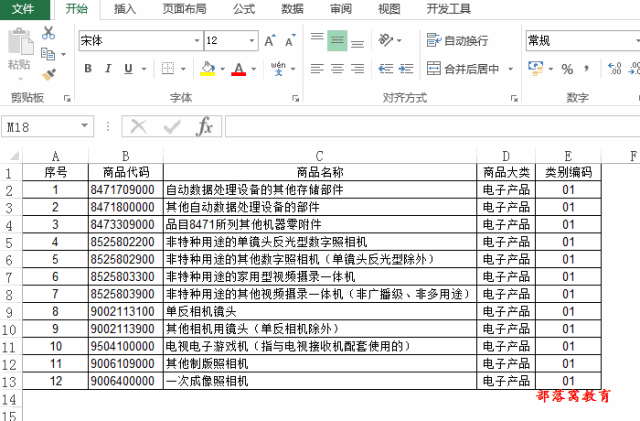The image size is (640, 421).
Task: Select the Format Painter brush icon
Action: coord(49,74)
